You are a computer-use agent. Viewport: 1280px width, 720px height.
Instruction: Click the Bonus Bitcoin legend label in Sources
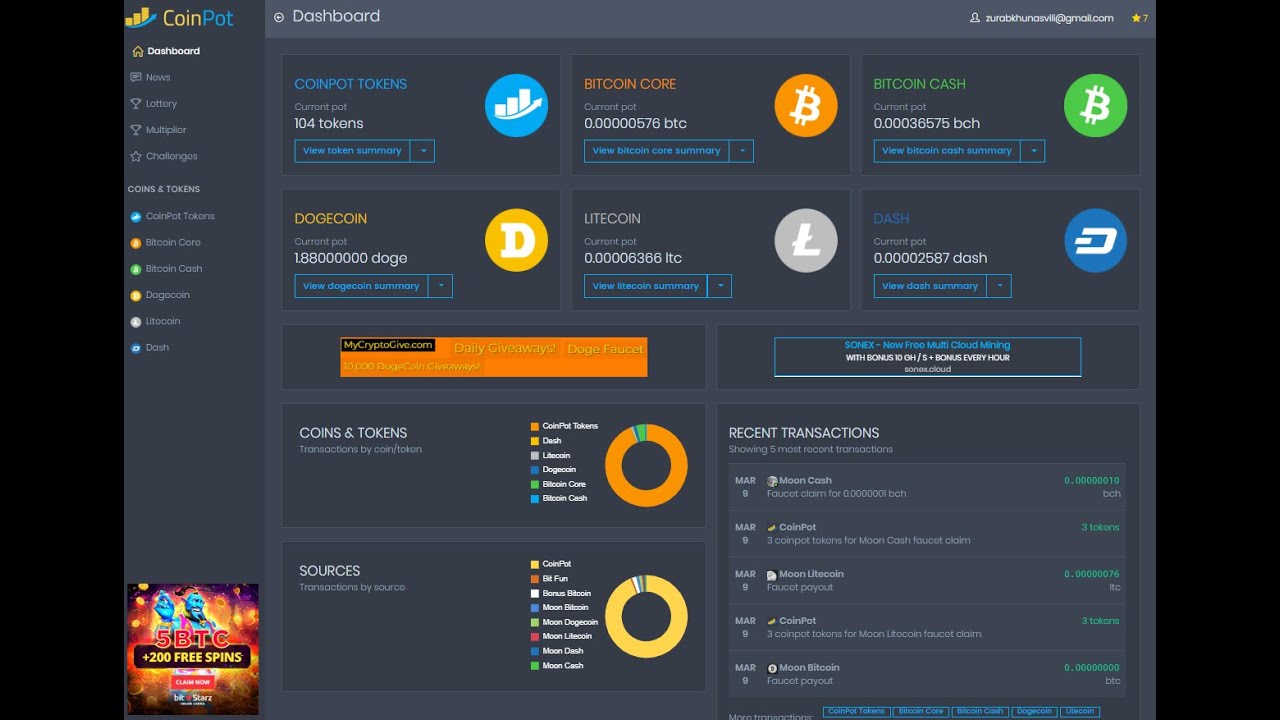pyautogui.click(x=567, y=594)
